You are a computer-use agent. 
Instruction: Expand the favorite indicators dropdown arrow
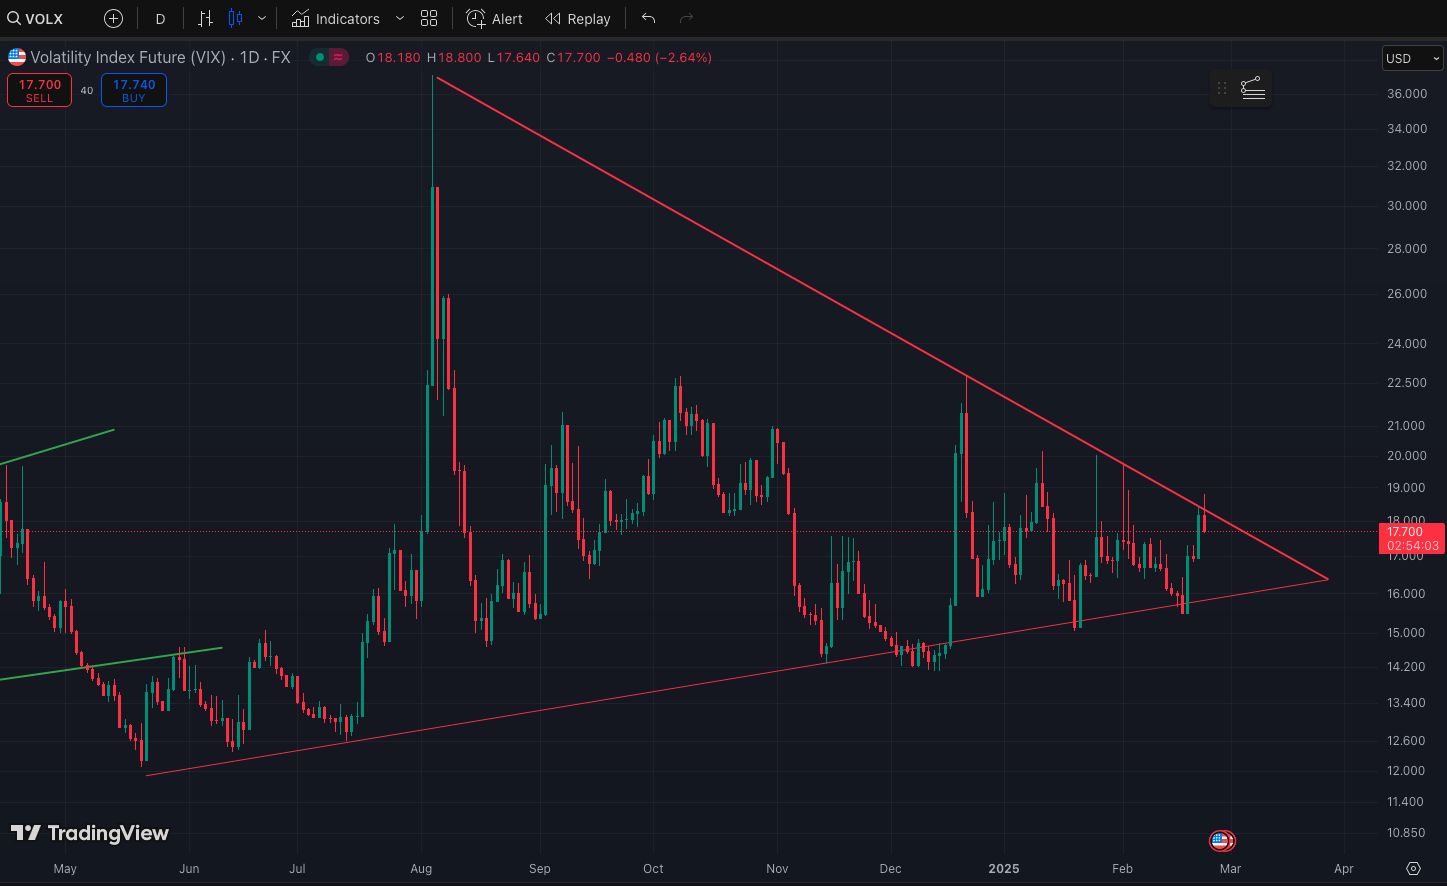[x=400, y=19]
